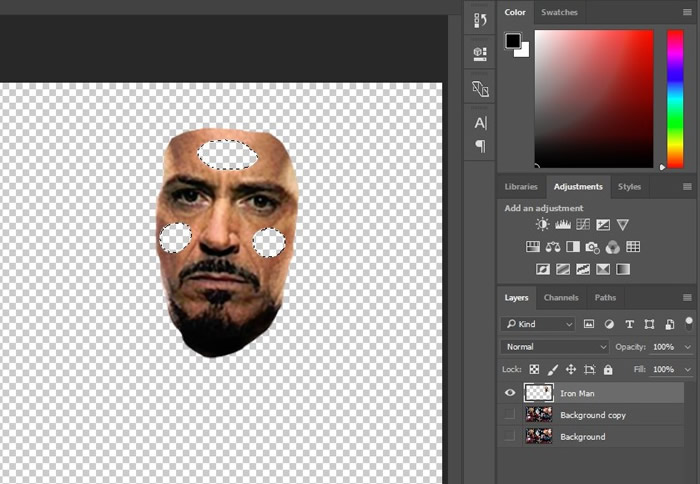This screenshot has width=700, height=484.
Task: Click the Fill 100% value field
Action: (663, 370)
